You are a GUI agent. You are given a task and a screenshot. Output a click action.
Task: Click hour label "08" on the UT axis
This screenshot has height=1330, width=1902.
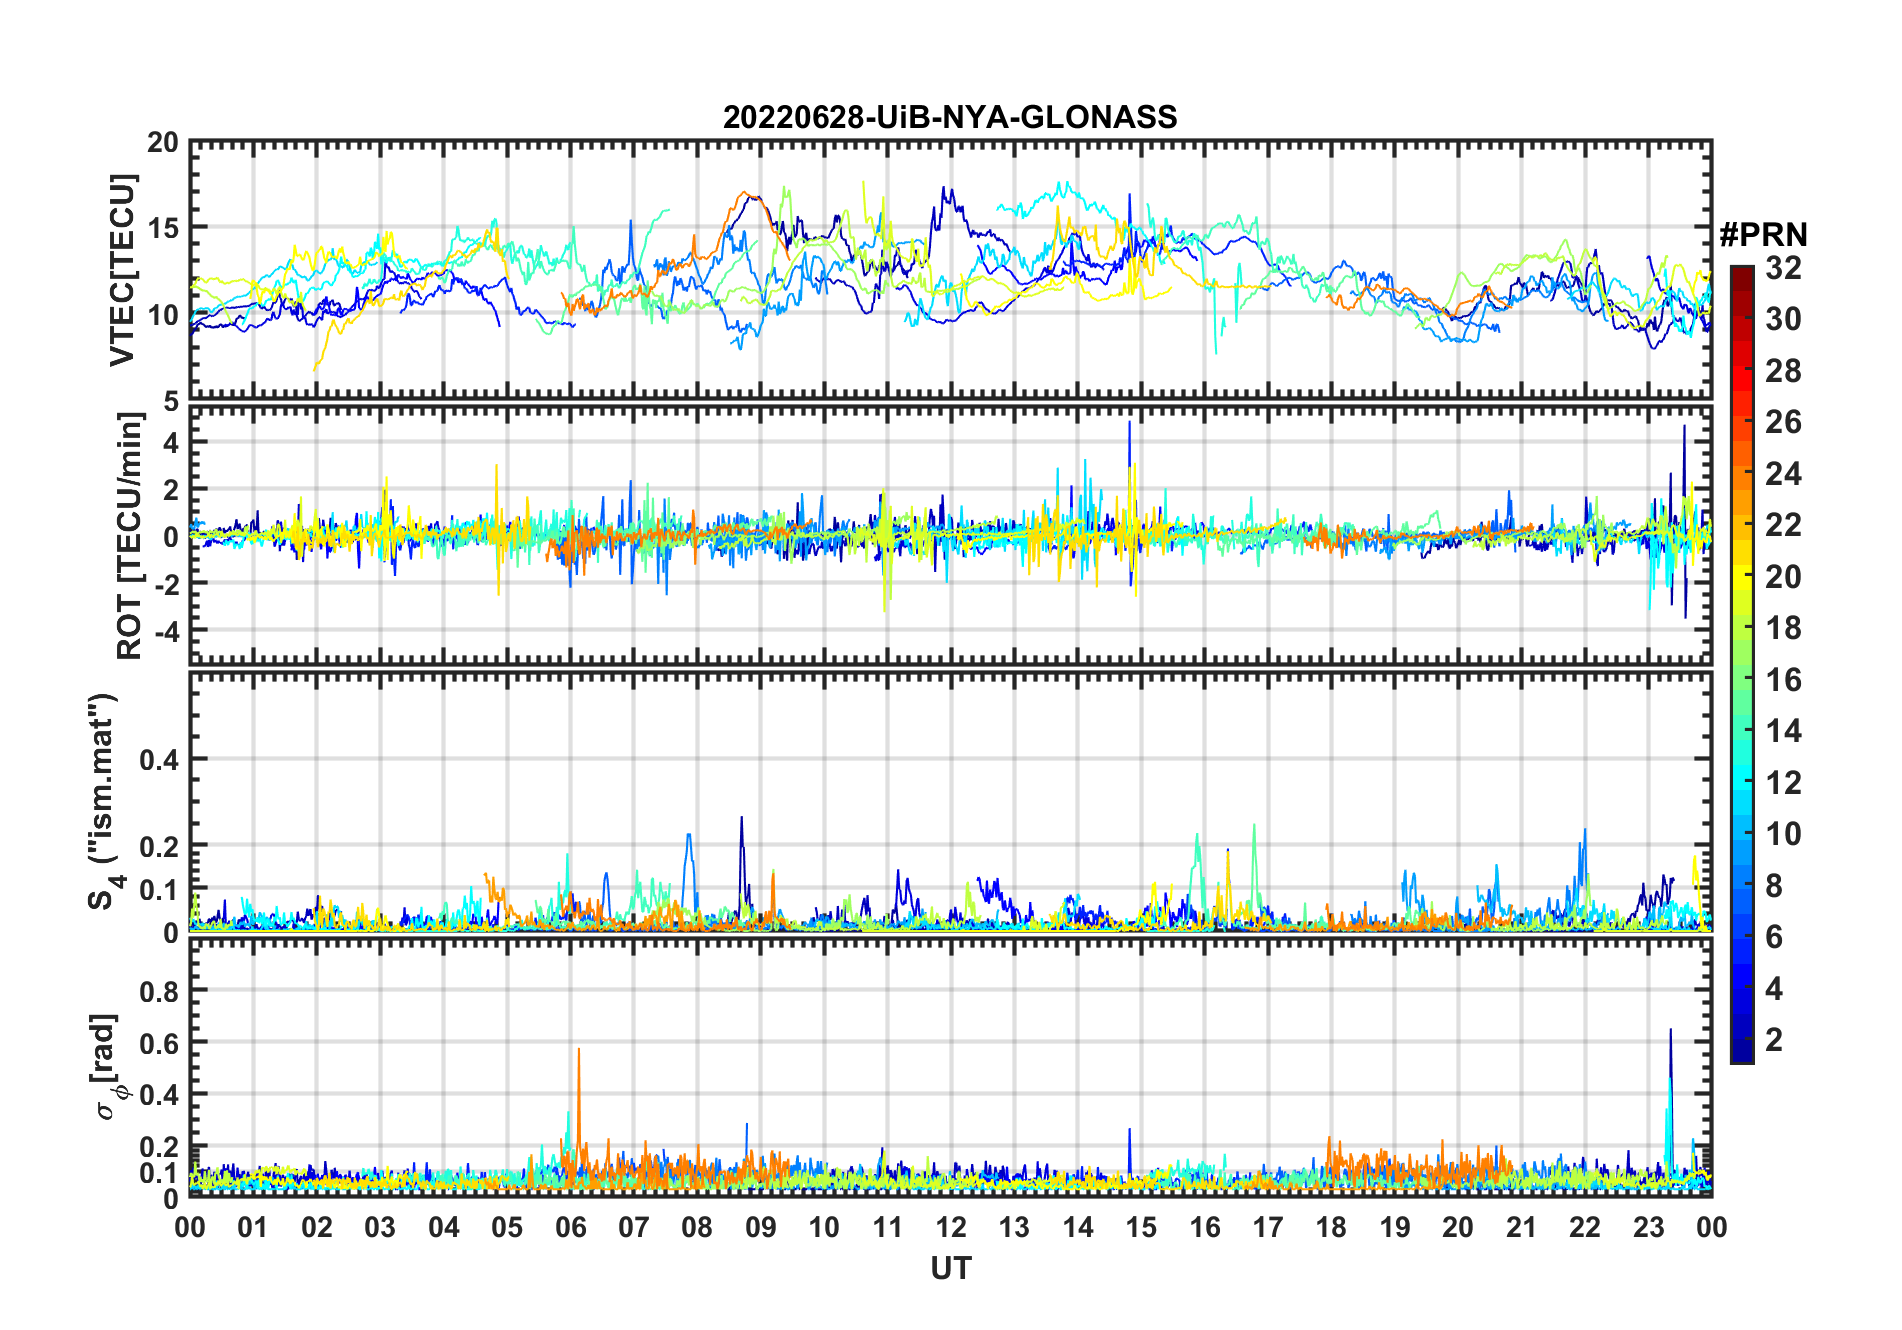[x=697, y=1228]
